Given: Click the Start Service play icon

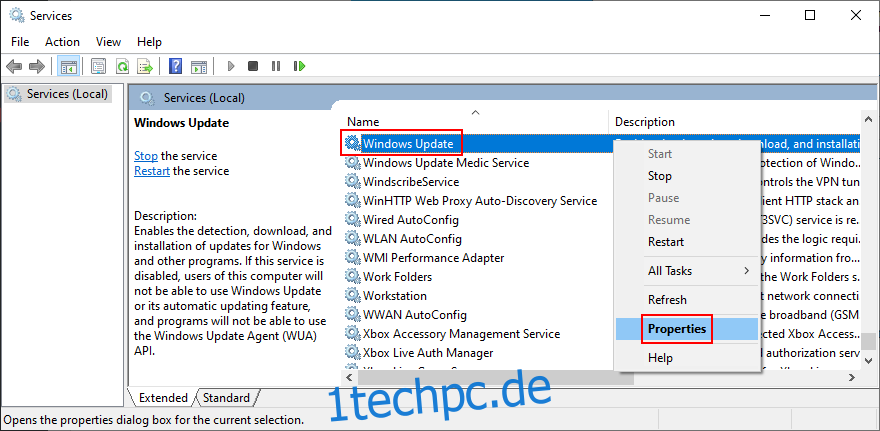Looking at the screenshot, I should coord(230,66).
